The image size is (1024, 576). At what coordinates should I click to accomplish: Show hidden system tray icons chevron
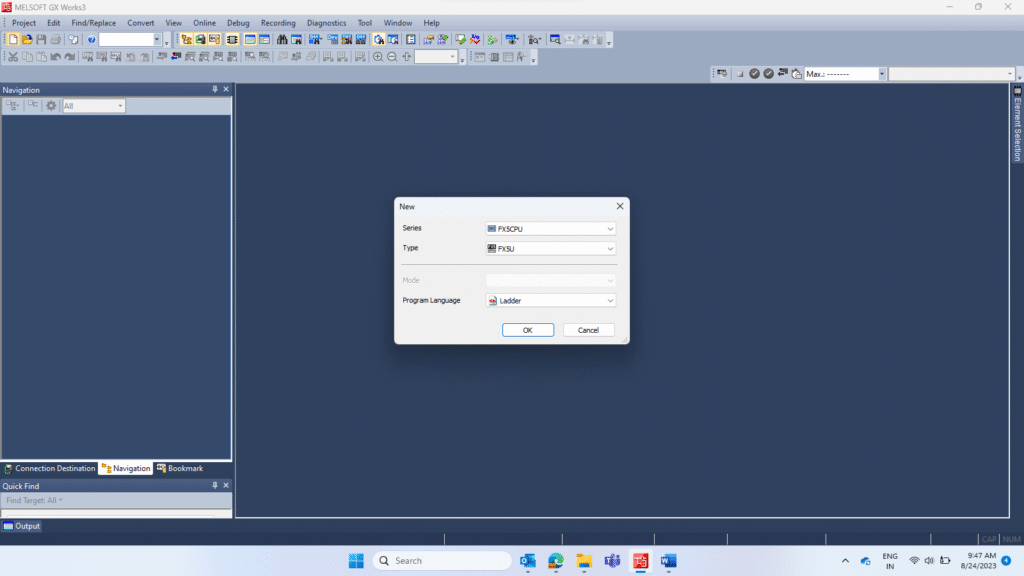pyautogui.click(x=845, y=560)
